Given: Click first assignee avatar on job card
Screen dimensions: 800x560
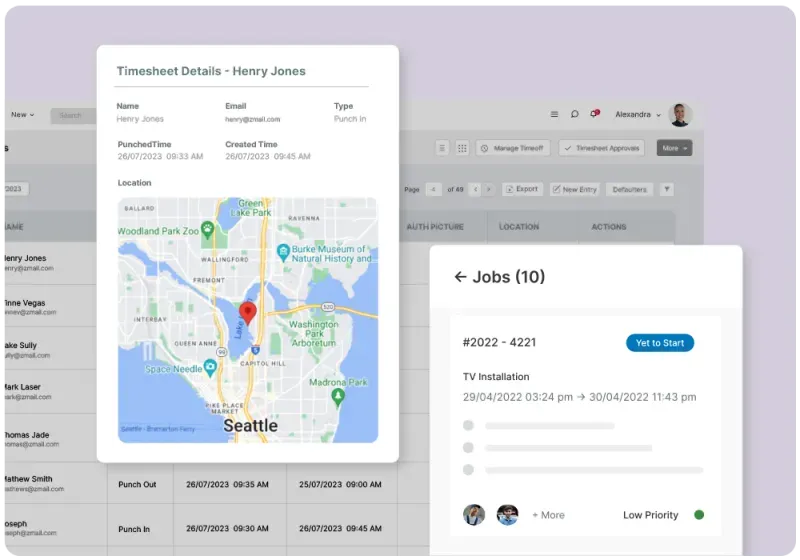Looking at the screenshot, I should pyautogui.click(x=474, y=515).
